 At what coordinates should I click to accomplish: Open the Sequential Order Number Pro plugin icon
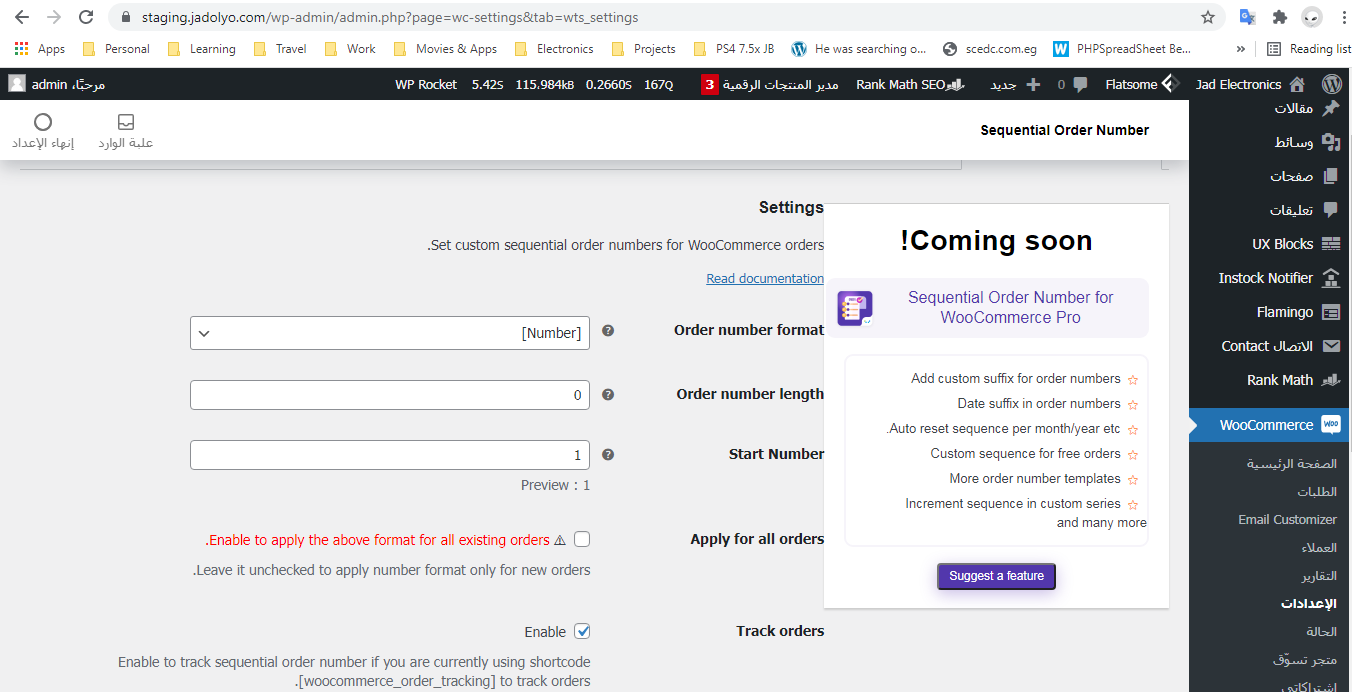855,308
